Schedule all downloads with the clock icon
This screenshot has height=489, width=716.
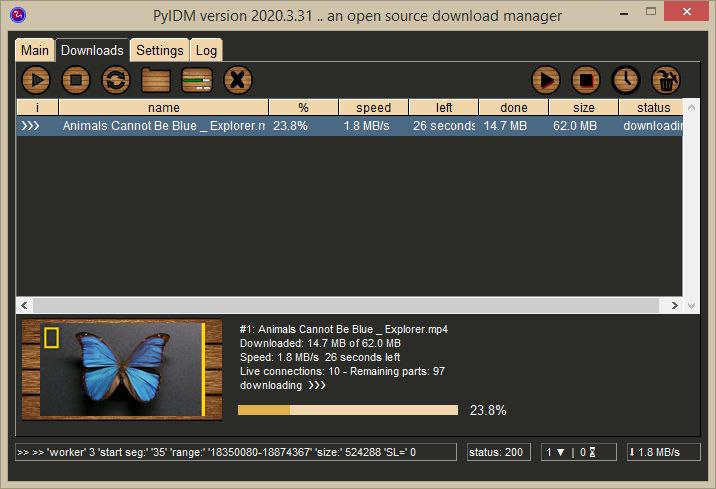click(x=626, y=80)
